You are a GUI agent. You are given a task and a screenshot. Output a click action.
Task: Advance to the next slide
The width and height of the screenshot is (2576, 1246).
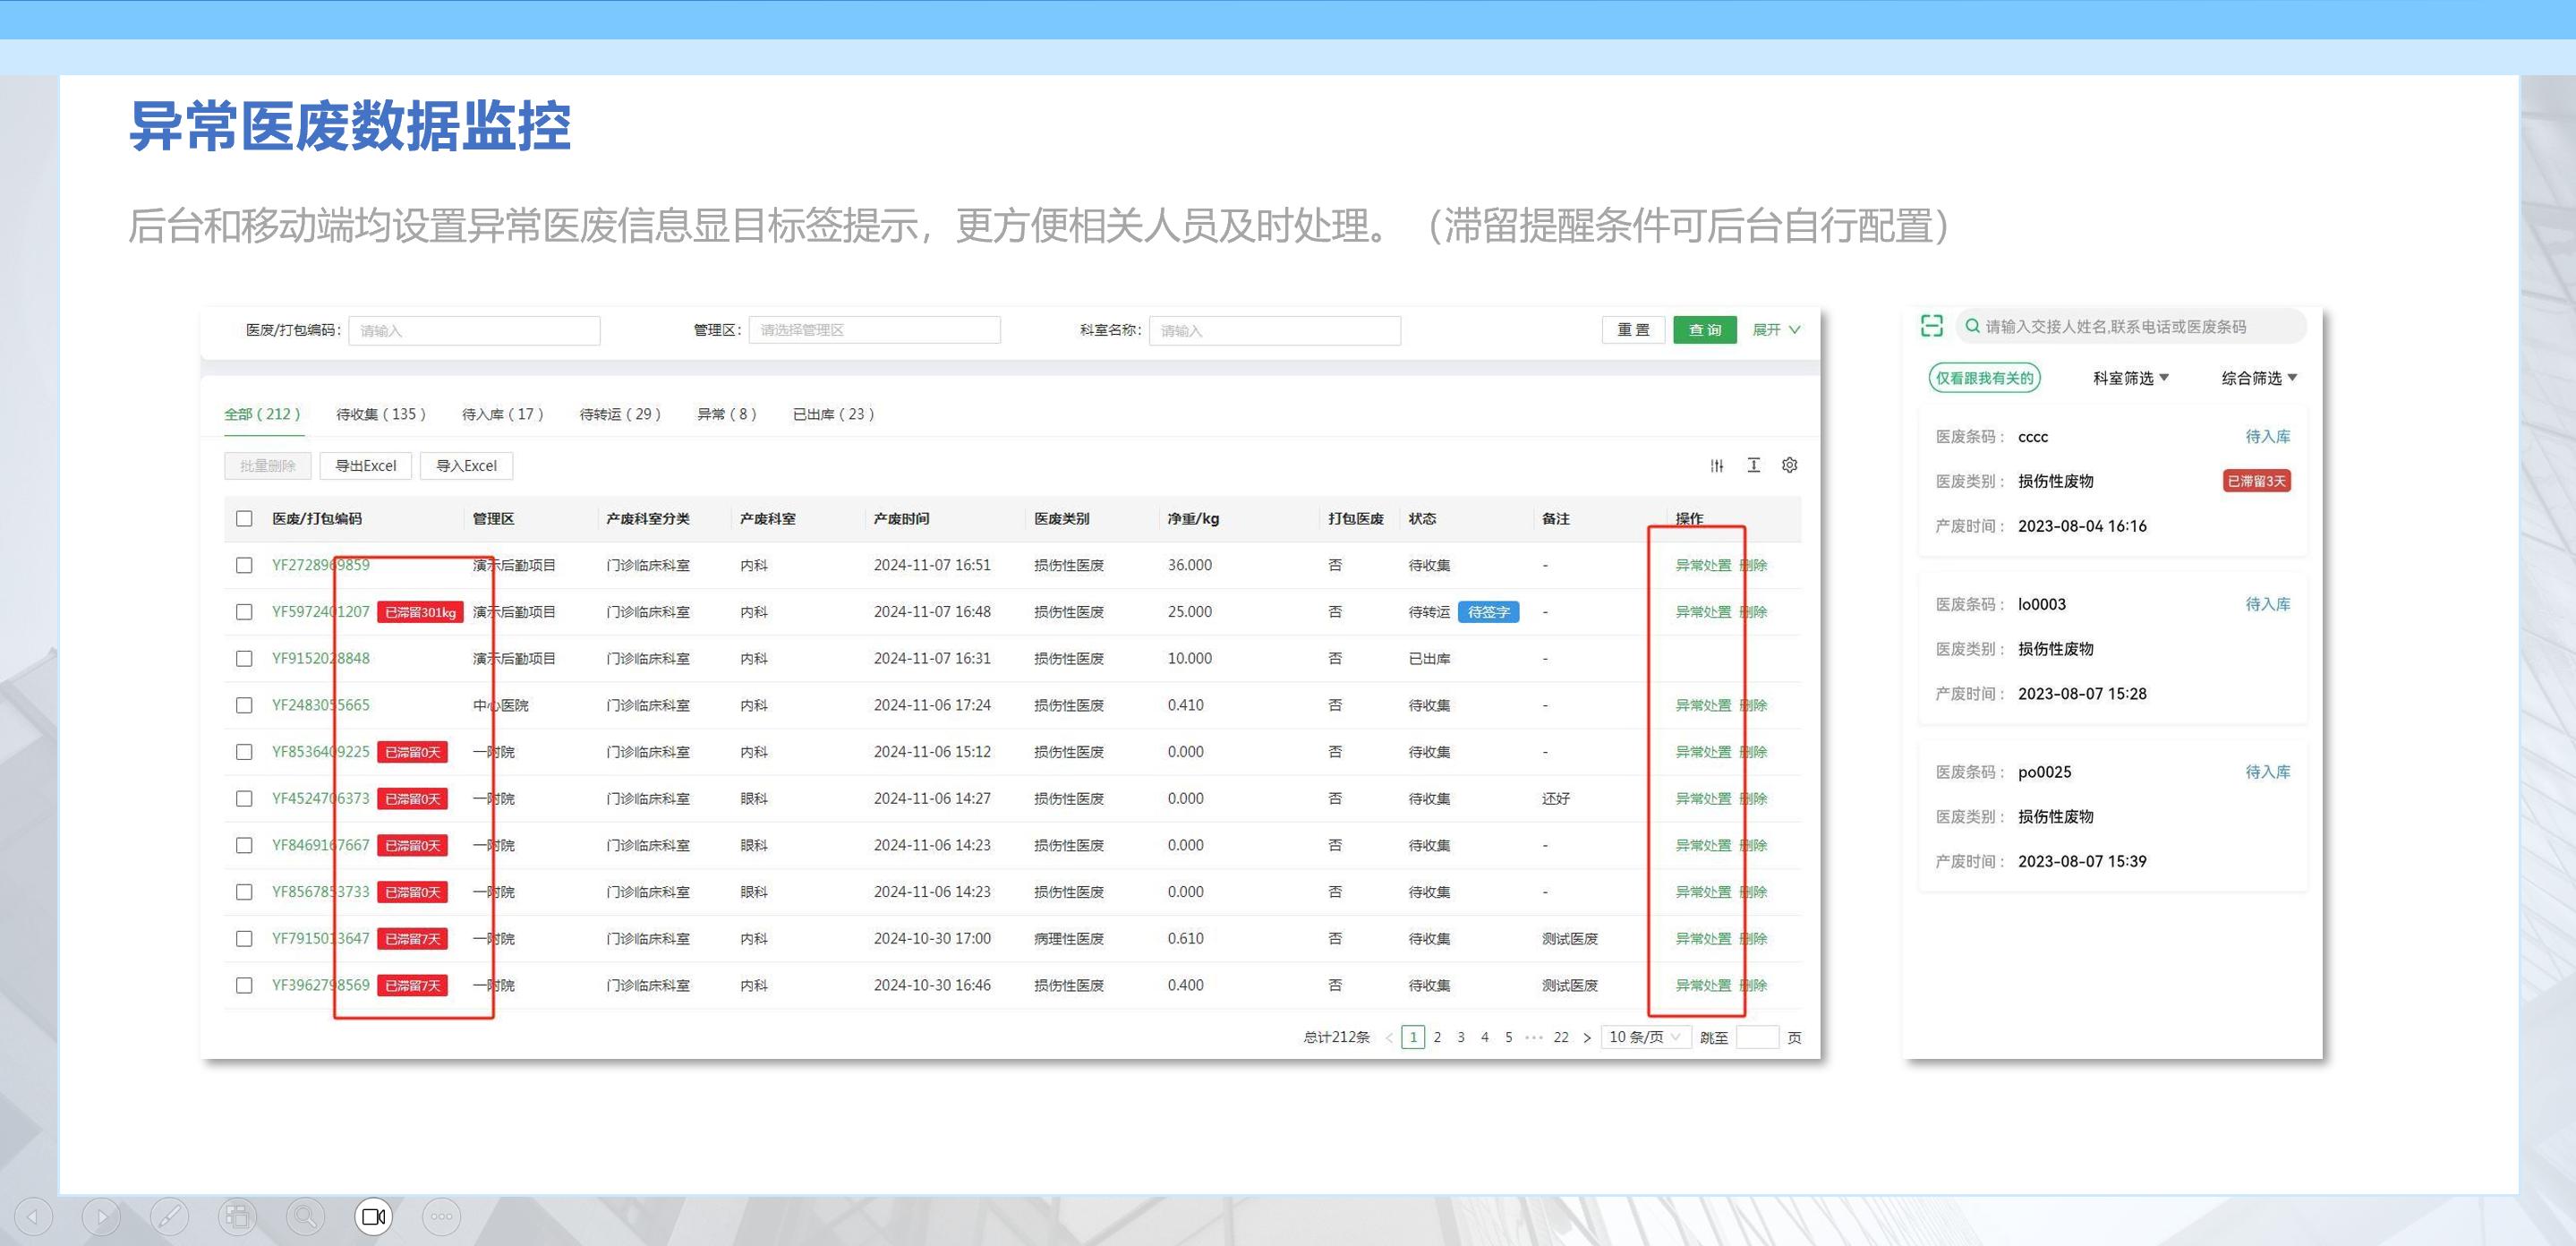(x=101, y=1216)
